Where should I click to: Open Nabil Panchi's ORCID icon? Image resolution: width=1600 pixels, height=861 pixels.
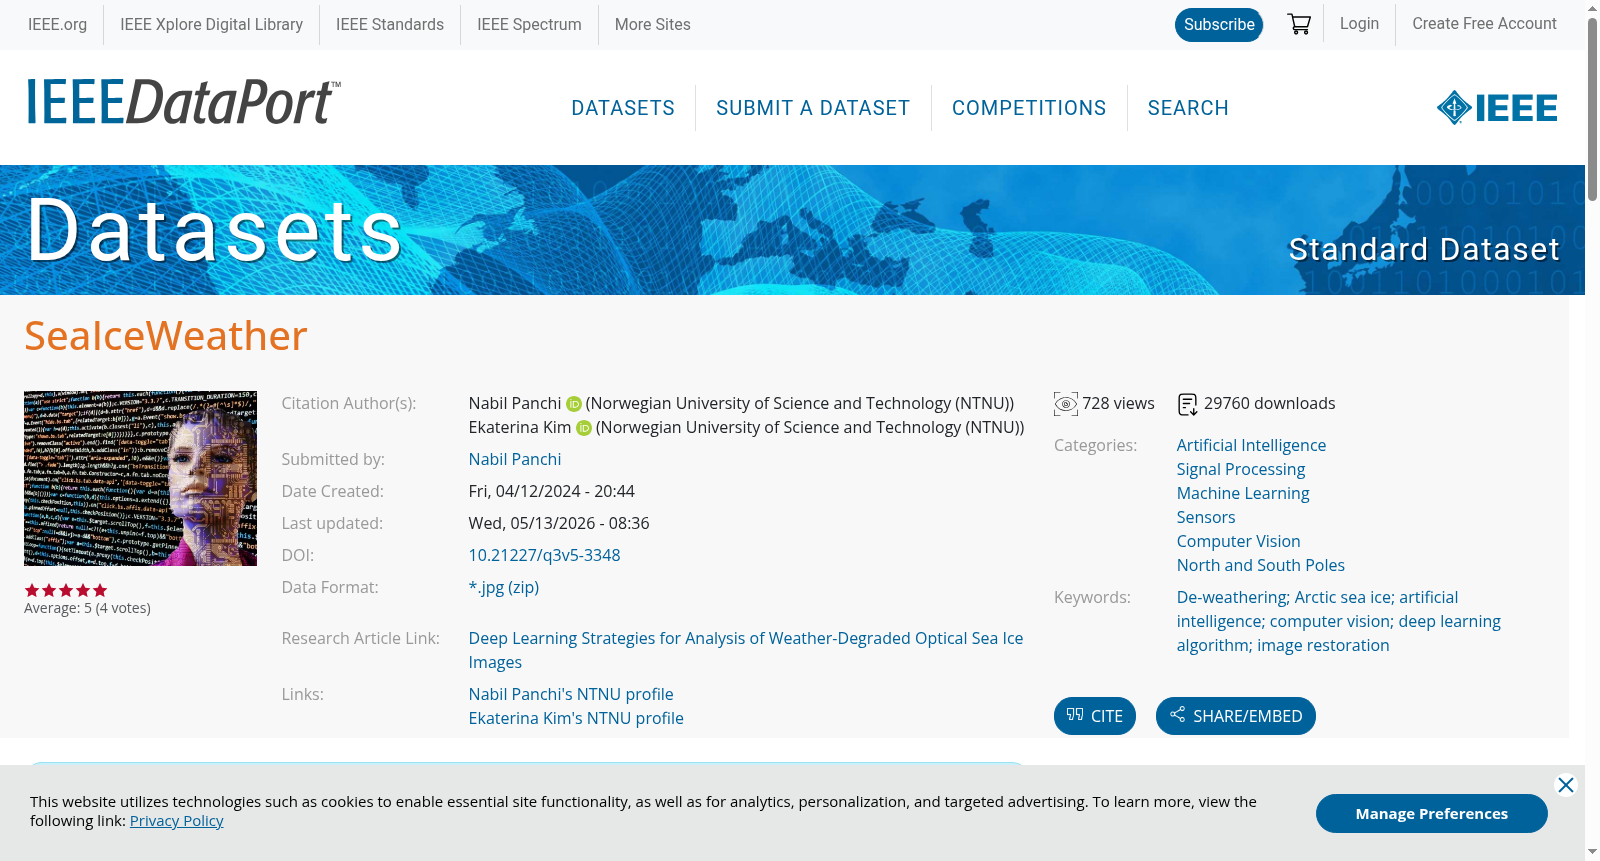coord(574,404)
